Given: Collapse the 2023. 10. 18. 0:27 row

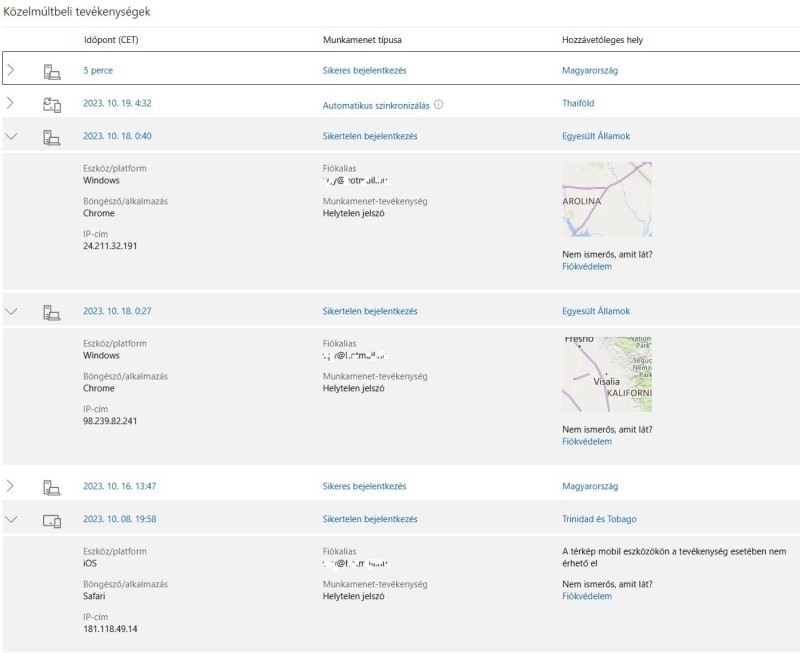Looking at the screenshot, I should point(12,311).
